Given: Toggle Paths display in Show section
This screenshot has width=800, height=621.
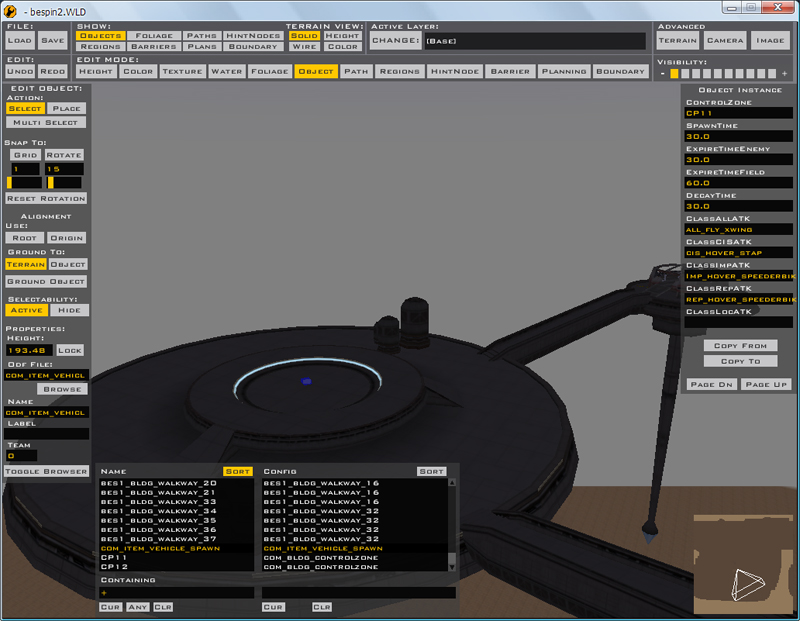Looking at the screenshot, I should coord(202,36).
